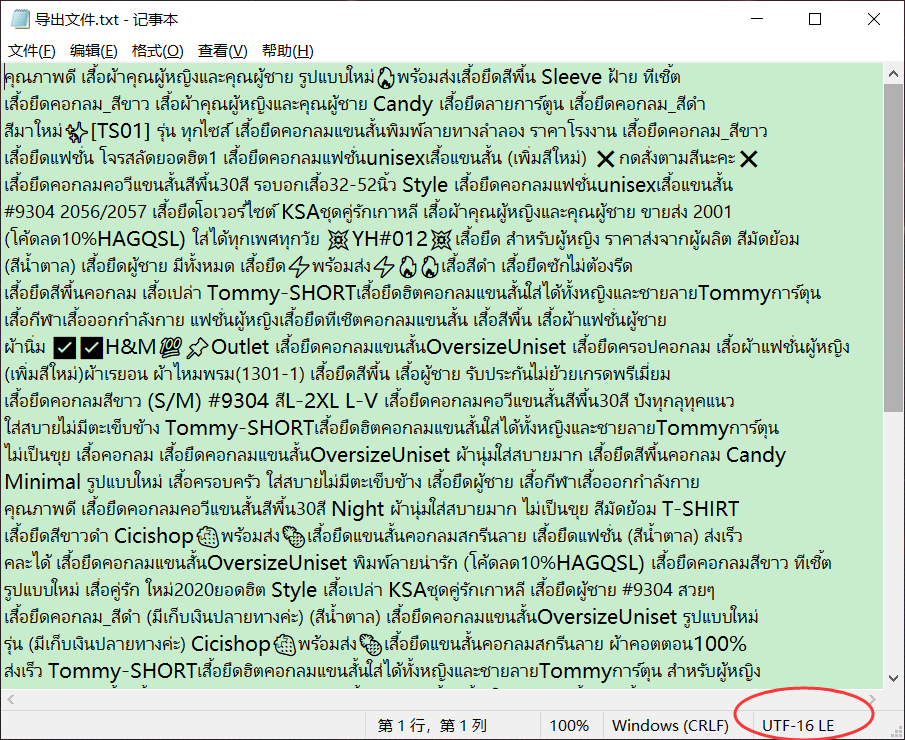Click the 第1行，第1列 cursor position indicator
This screenshot has width=905, height=740.
point(432,725)
